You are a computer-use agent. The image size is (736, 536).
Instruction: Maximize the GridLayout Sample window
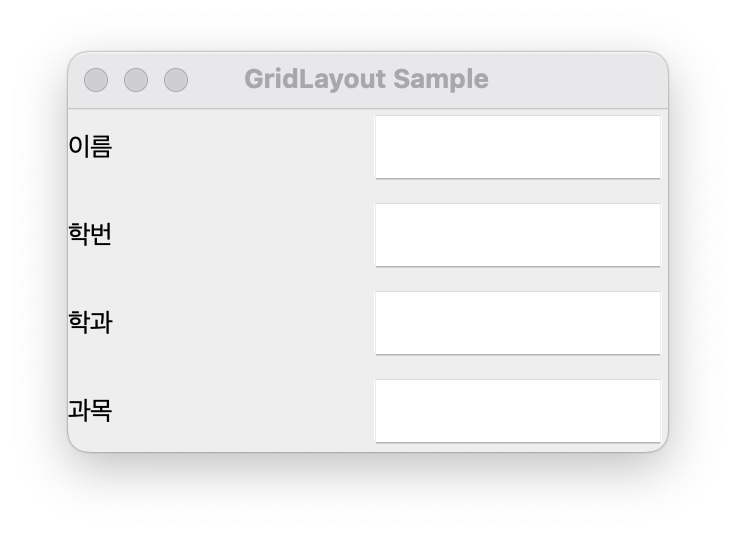coord(176,80)
